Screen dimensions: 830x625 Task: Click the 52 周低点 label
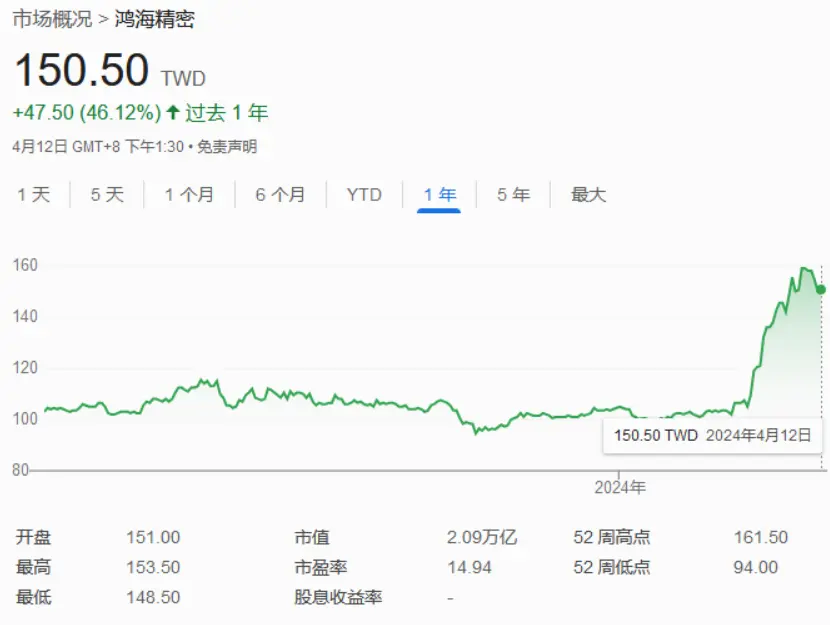point(611,567)
